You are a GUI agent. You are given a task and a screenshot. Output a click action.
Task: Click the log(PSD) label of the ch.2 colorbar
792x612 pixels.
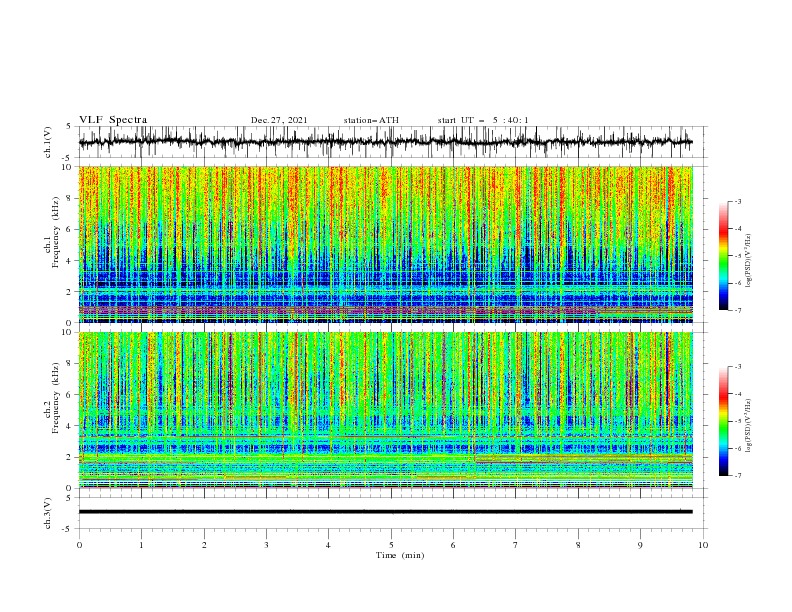pyautogui.click(x=749, y=425)
